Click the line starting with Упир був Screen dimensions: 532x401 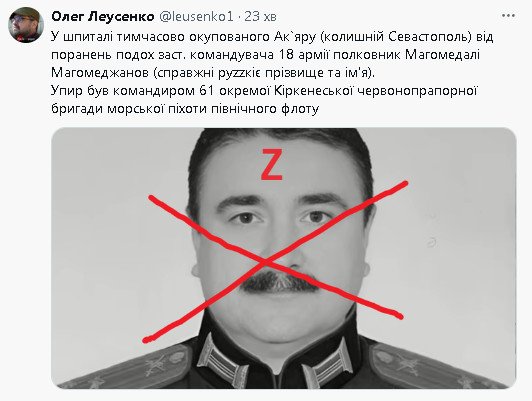[x=264, y=91]
